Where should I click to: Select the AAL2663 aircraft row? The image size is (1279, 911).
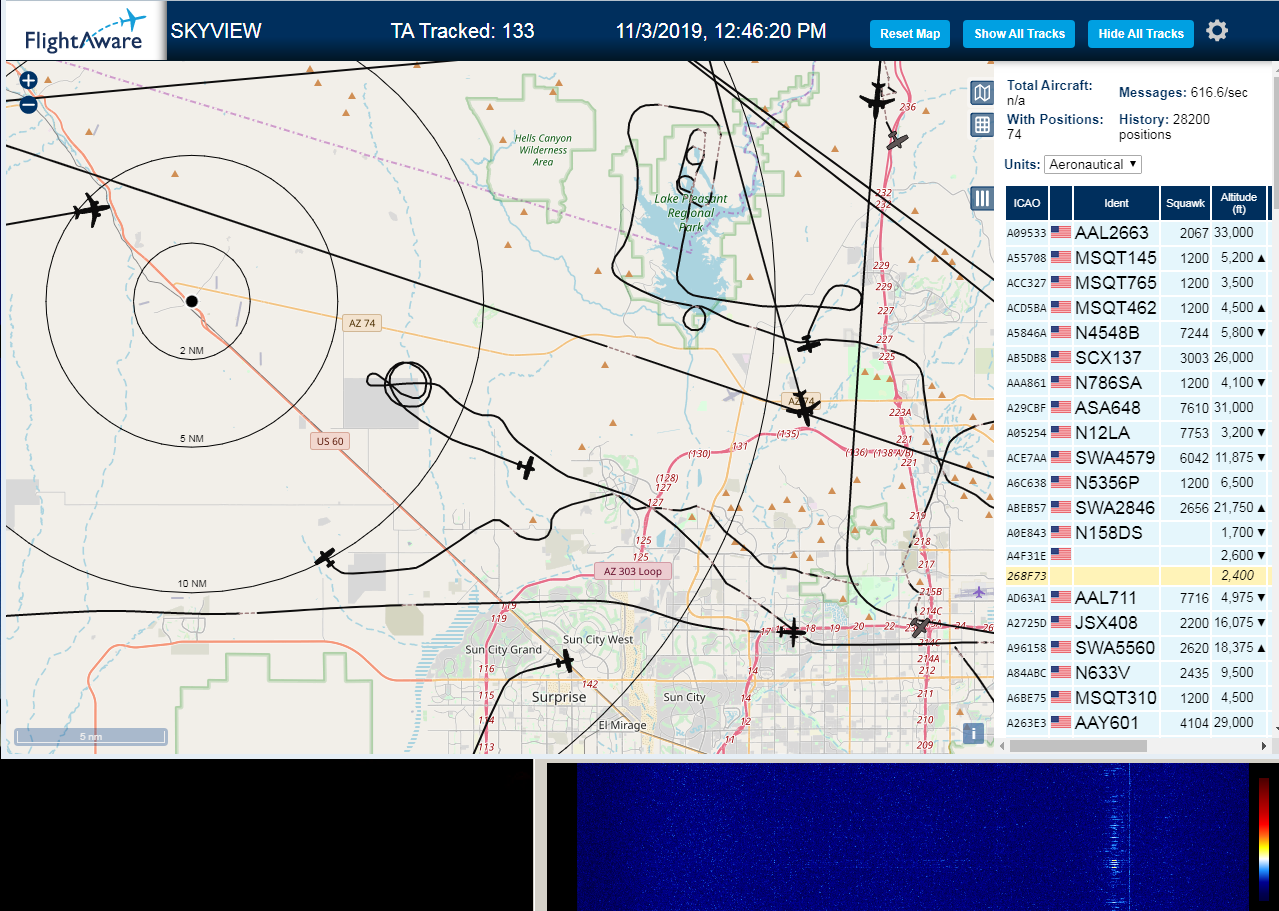pyautogui.click(x=1137, y=232)
